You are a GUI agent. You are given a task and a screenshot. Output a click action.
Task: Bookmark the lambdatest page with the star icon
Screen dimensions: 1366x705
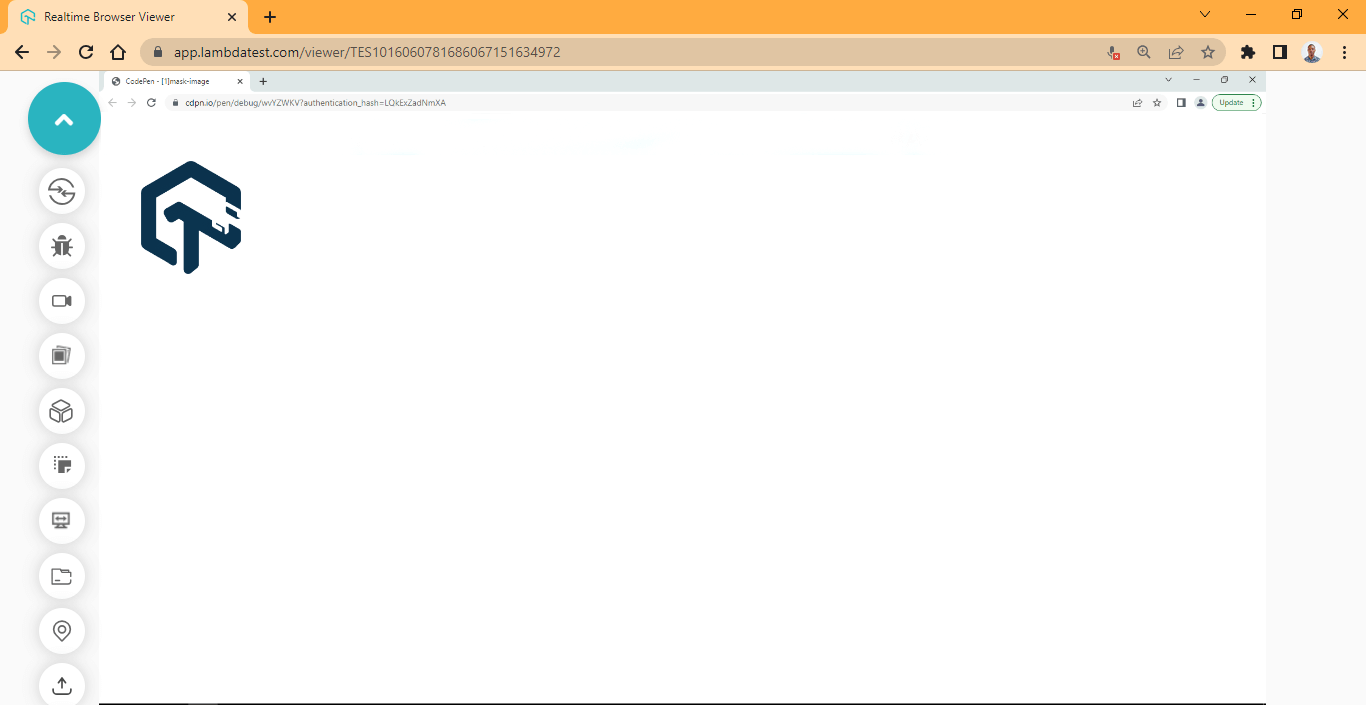pyautogui.click(x=1208, y=52)
